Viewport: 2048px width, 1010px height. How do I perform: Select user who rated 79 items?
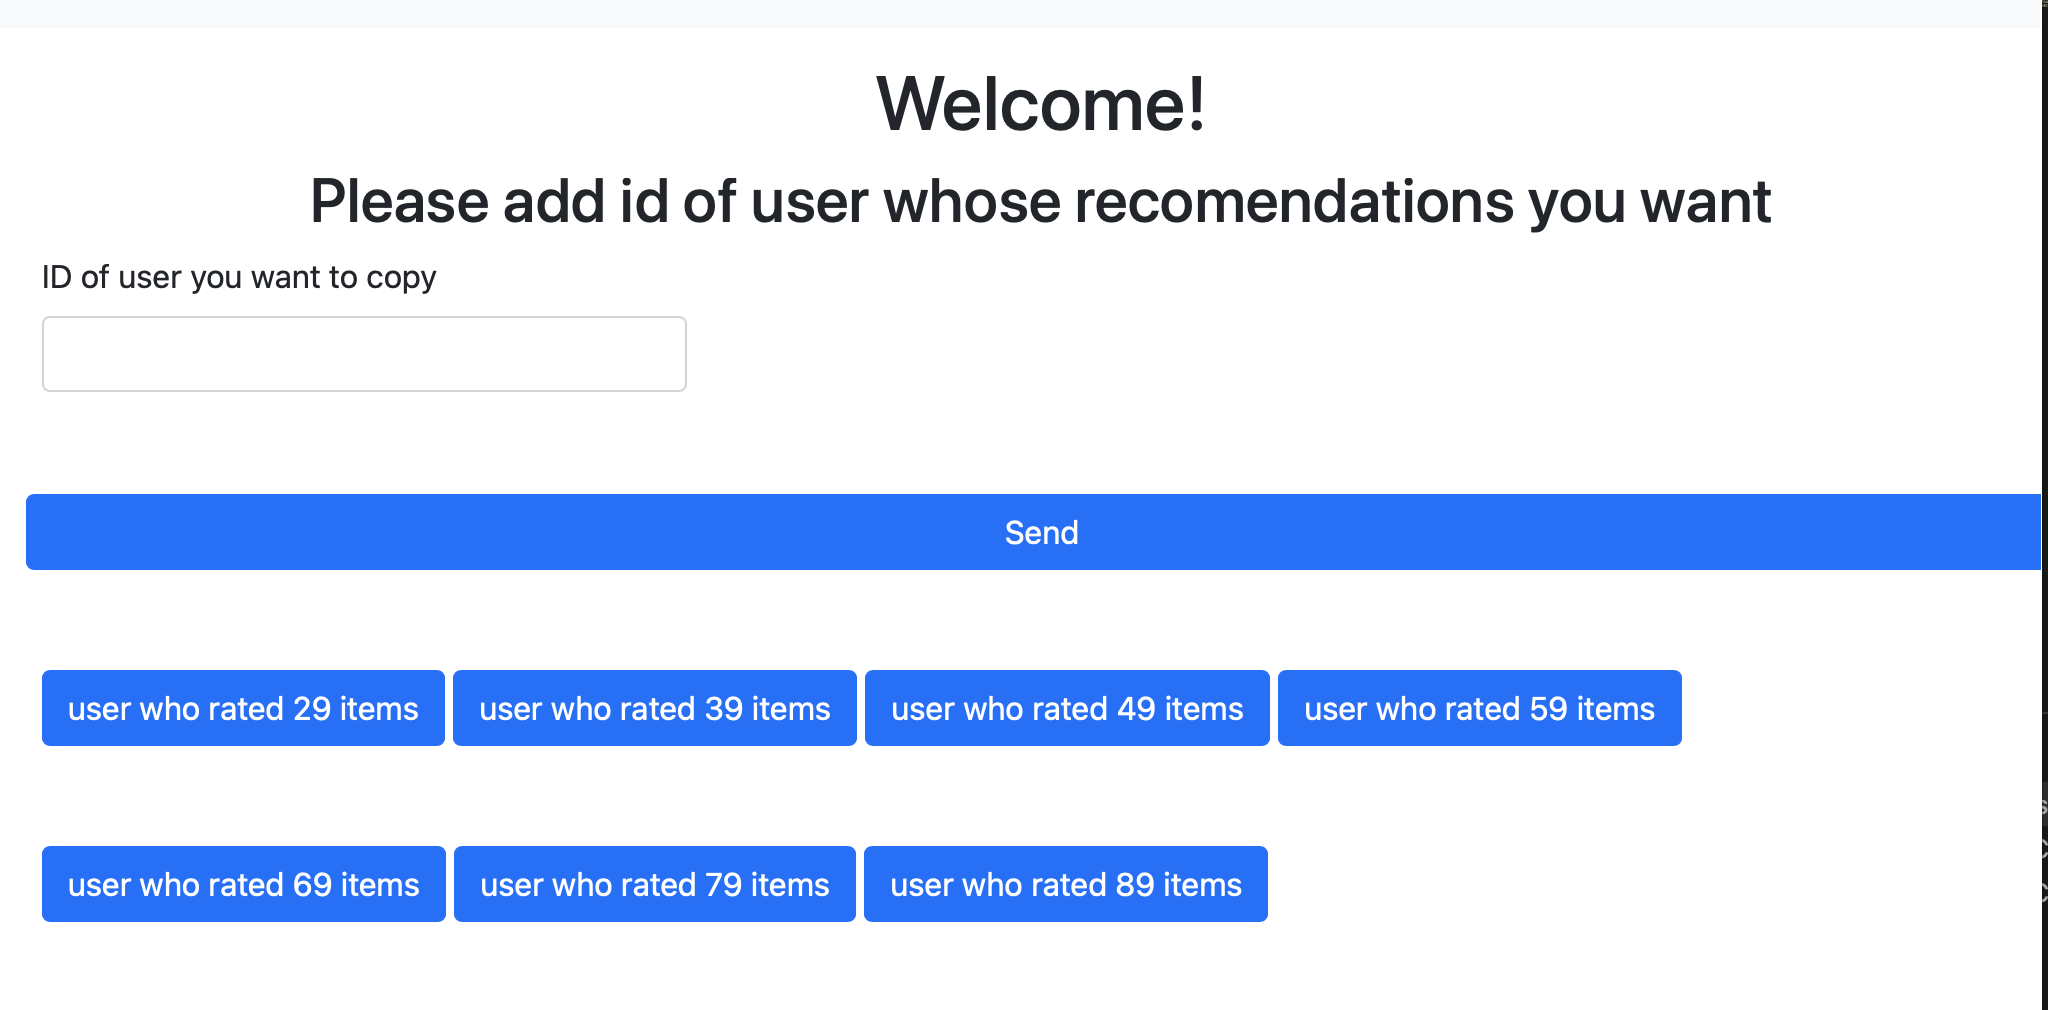tap(654, 883)
